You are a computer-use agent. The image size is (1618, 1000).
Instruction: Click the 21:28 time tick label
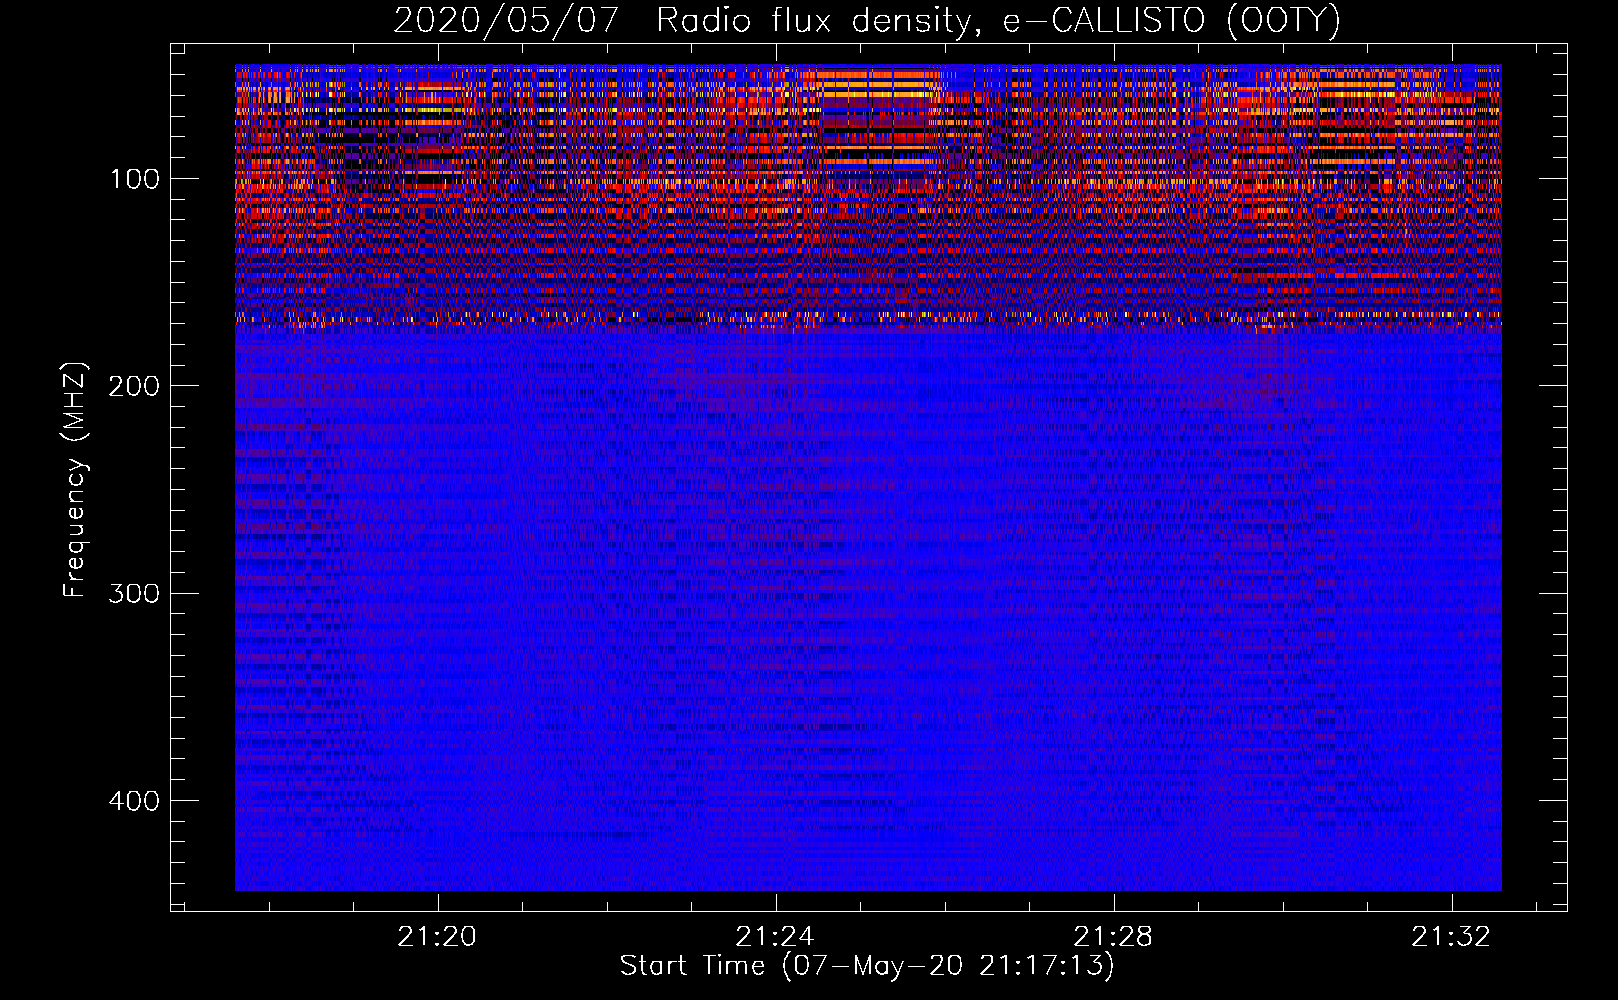[x=1113, y=936]
